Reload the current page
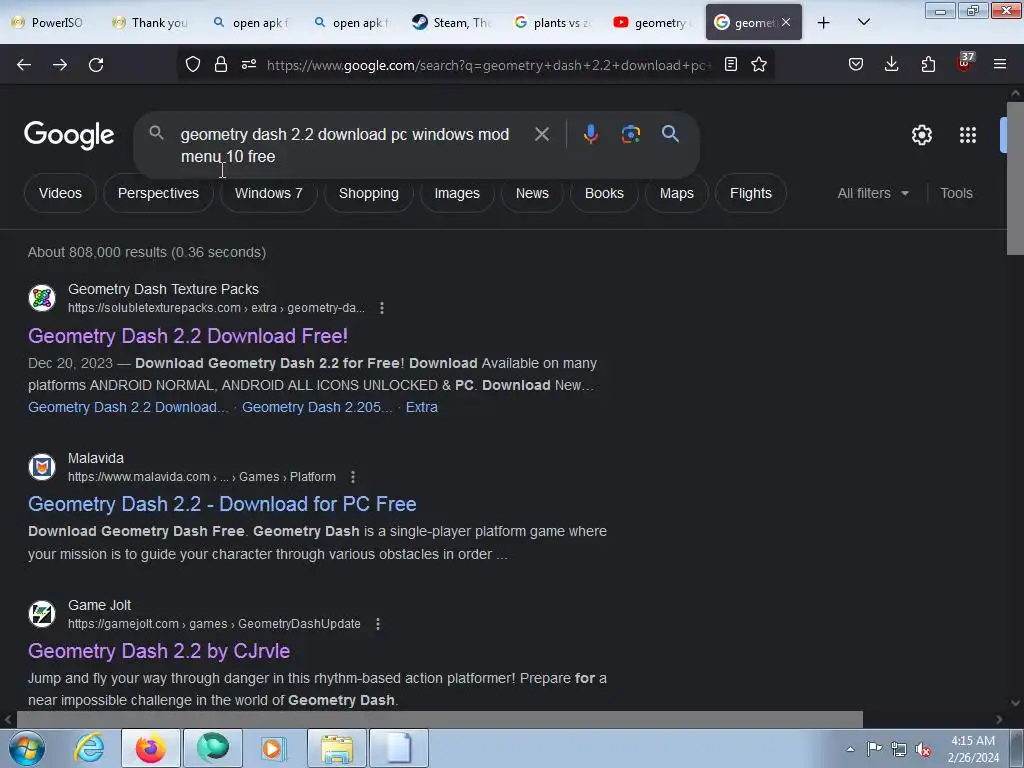1024x768 pixels. click(x=96, y=65)
